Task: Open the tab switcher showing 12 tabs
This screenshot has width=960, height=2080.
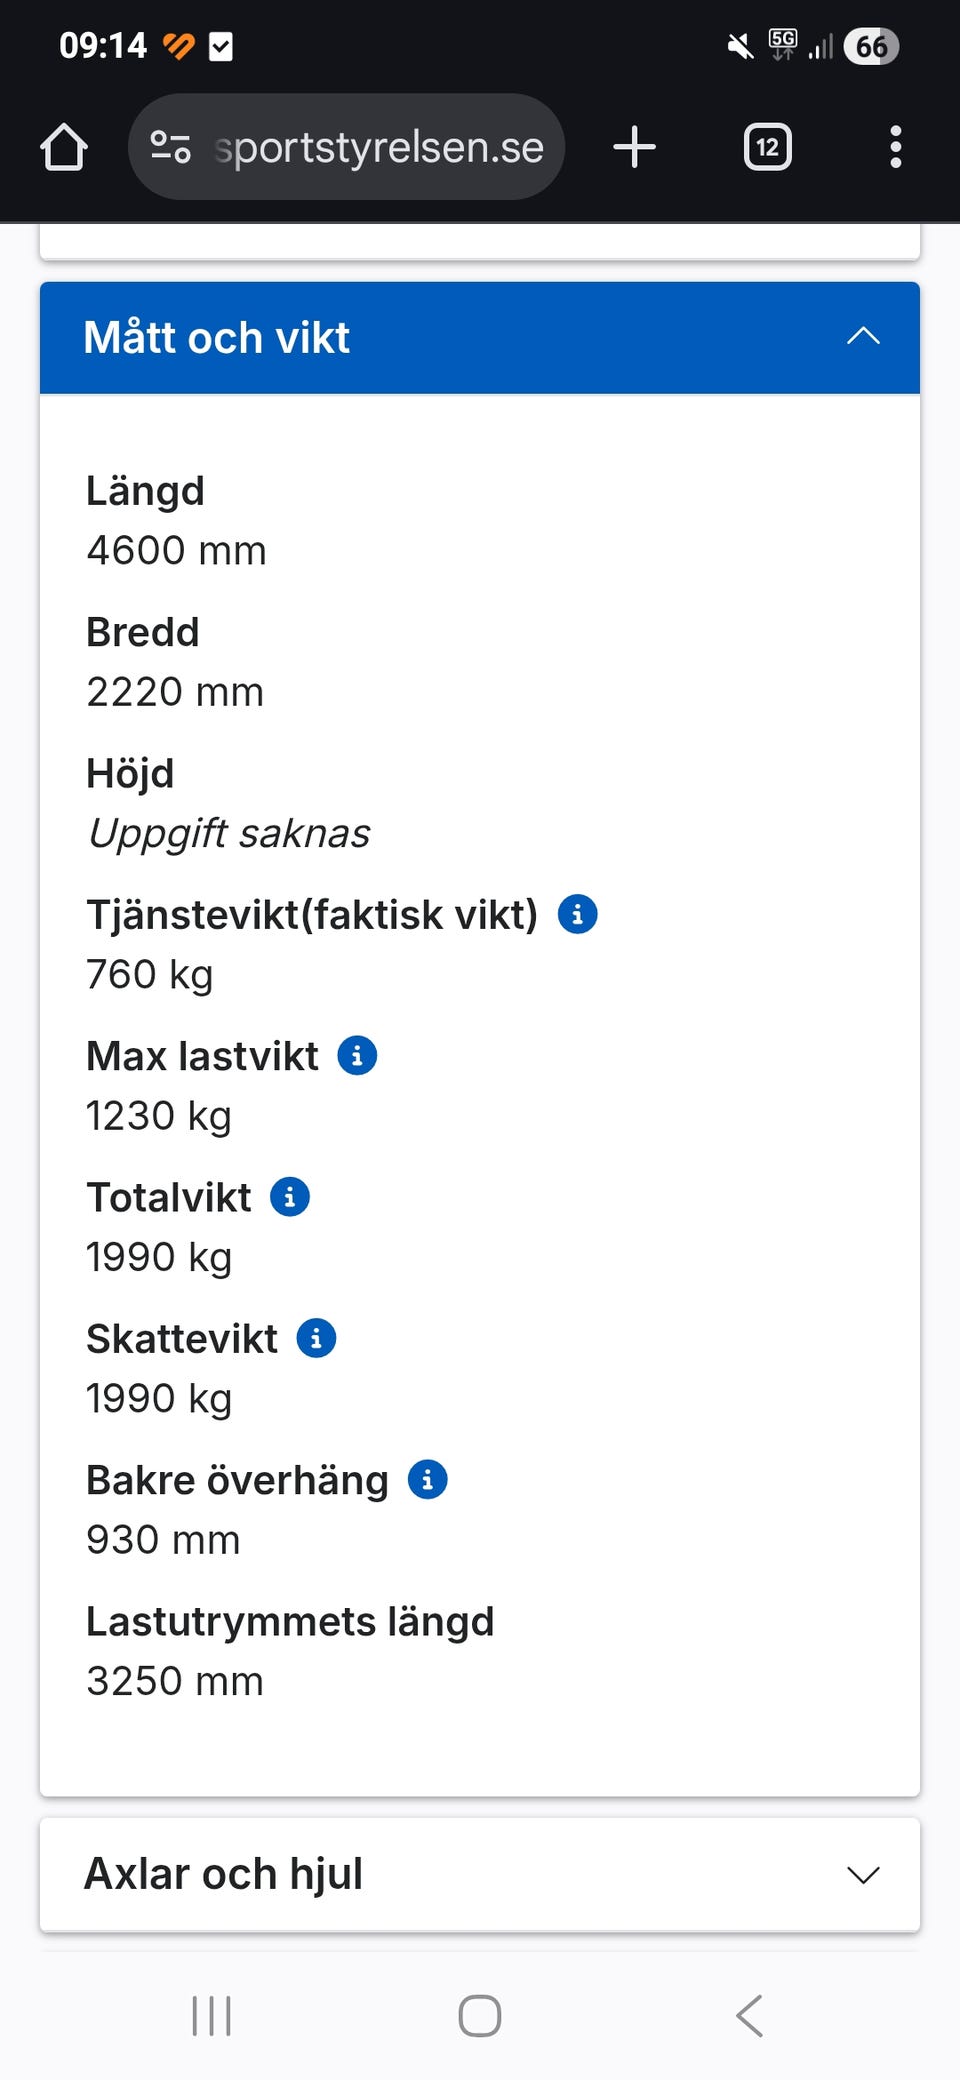Action: (767, 147)
